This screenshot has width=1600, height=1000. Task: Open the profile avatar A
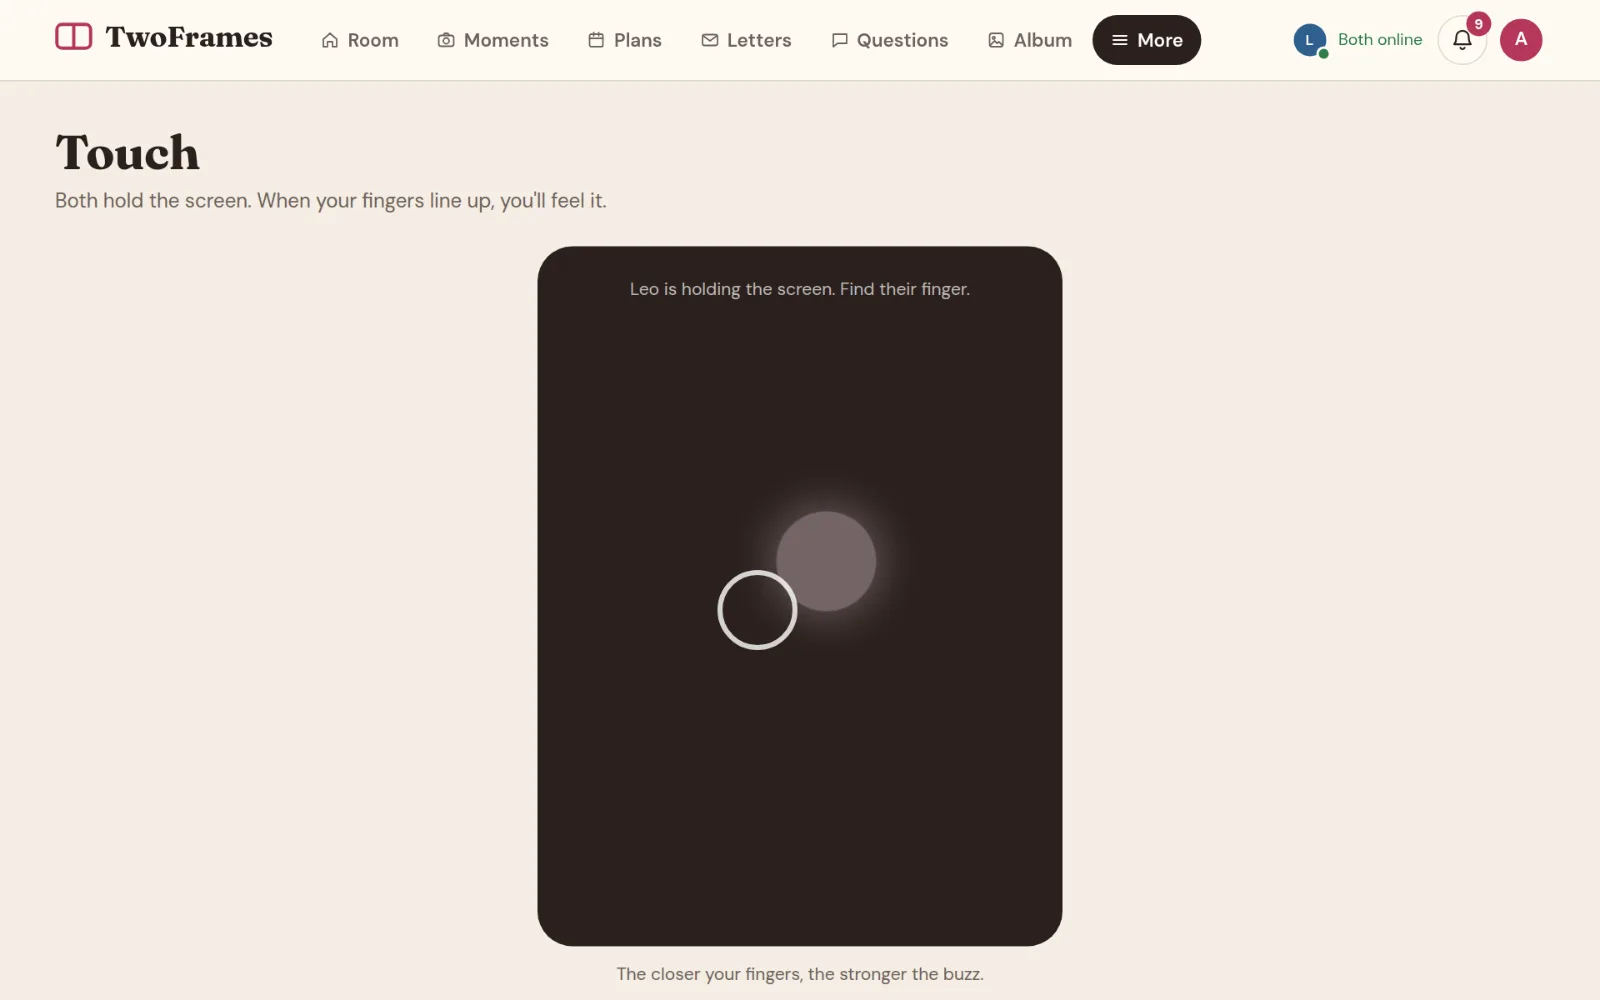point(1521,40)
